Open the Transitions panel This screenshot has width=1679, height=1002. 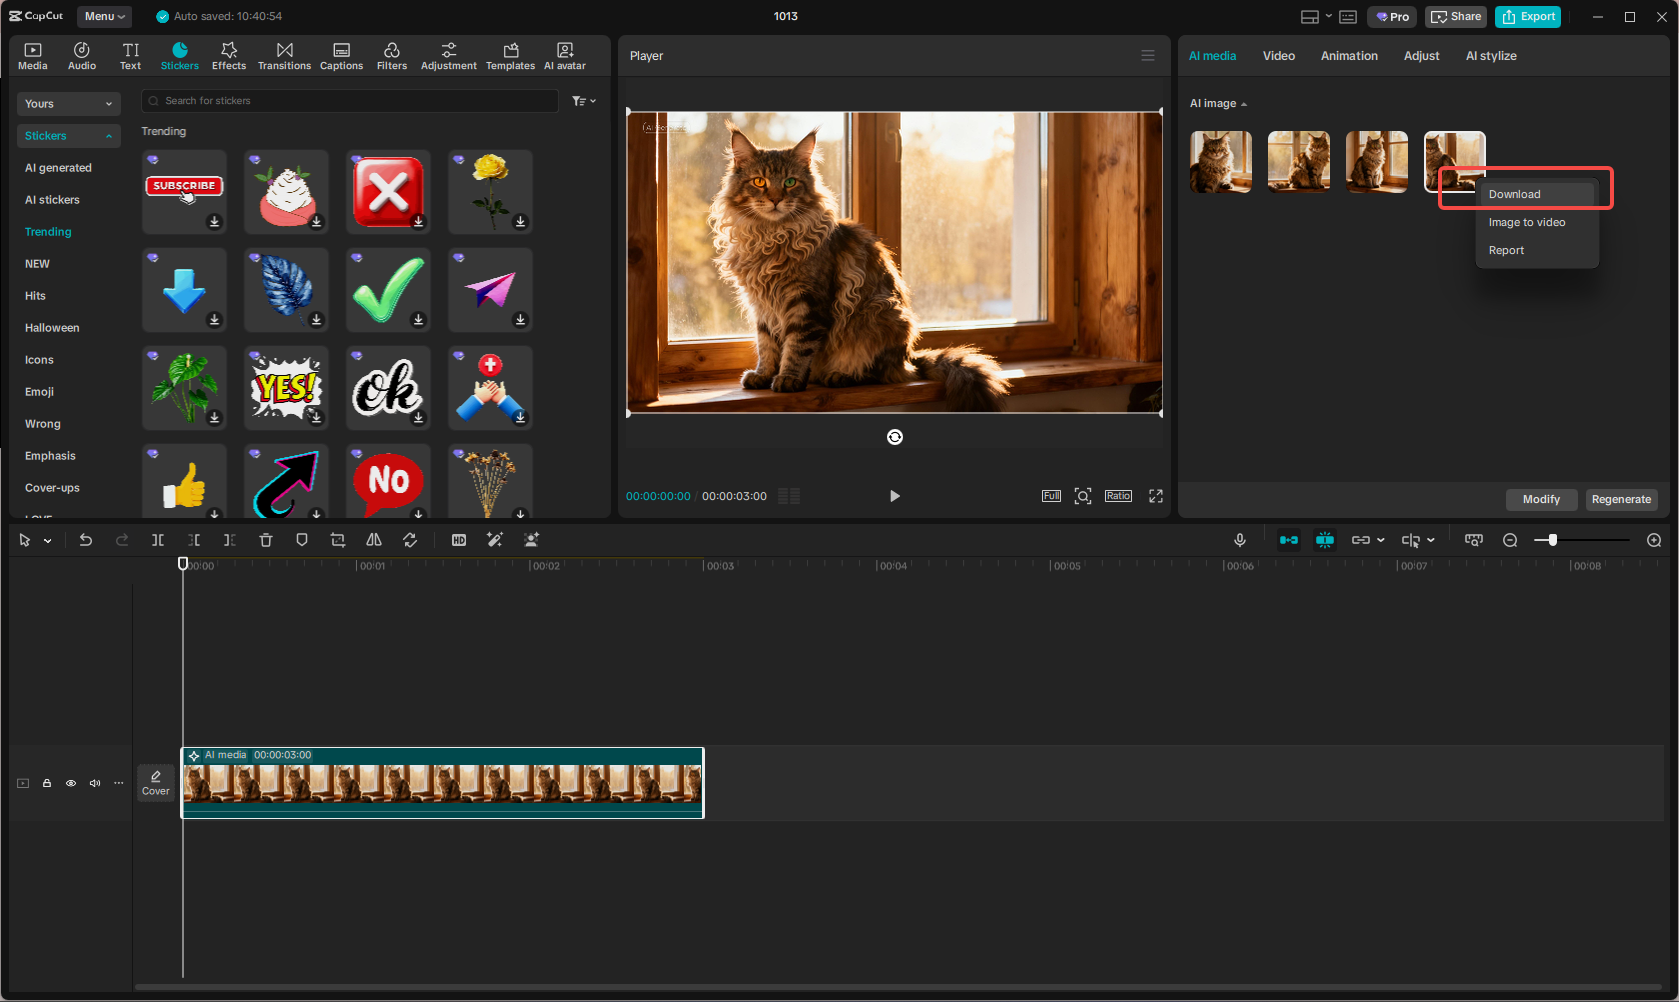point(284,55)
